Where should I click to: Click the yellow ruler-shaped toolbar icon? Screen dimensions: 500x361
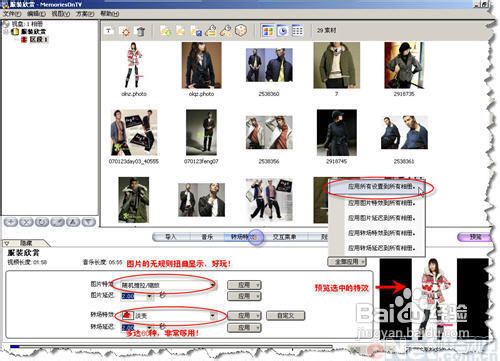coord(211,31)
